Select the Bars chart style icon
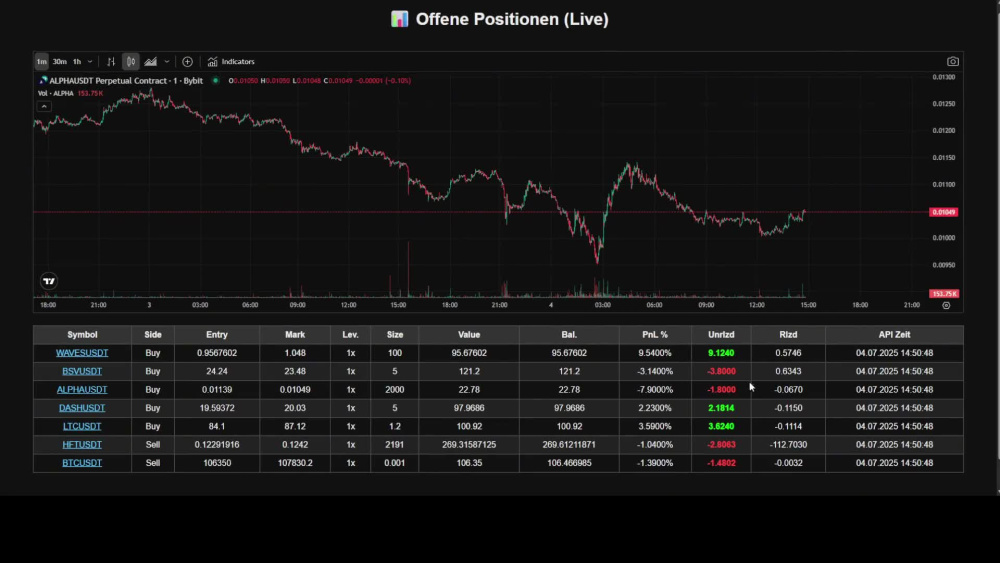The image size is (1000, 563). coord(111,62)
